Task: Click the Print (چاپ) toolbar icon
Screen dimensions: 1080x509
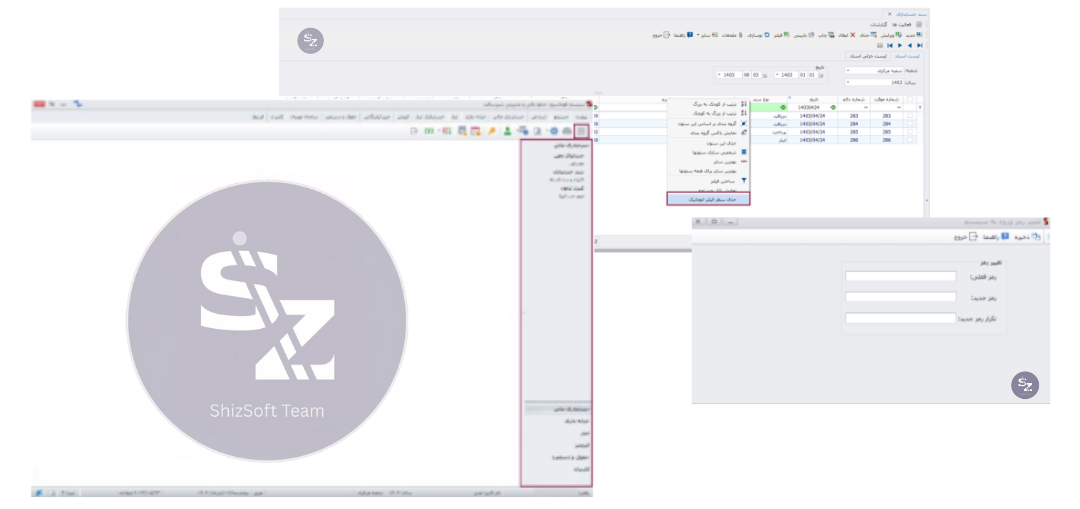Action: [x=831, y=34]
